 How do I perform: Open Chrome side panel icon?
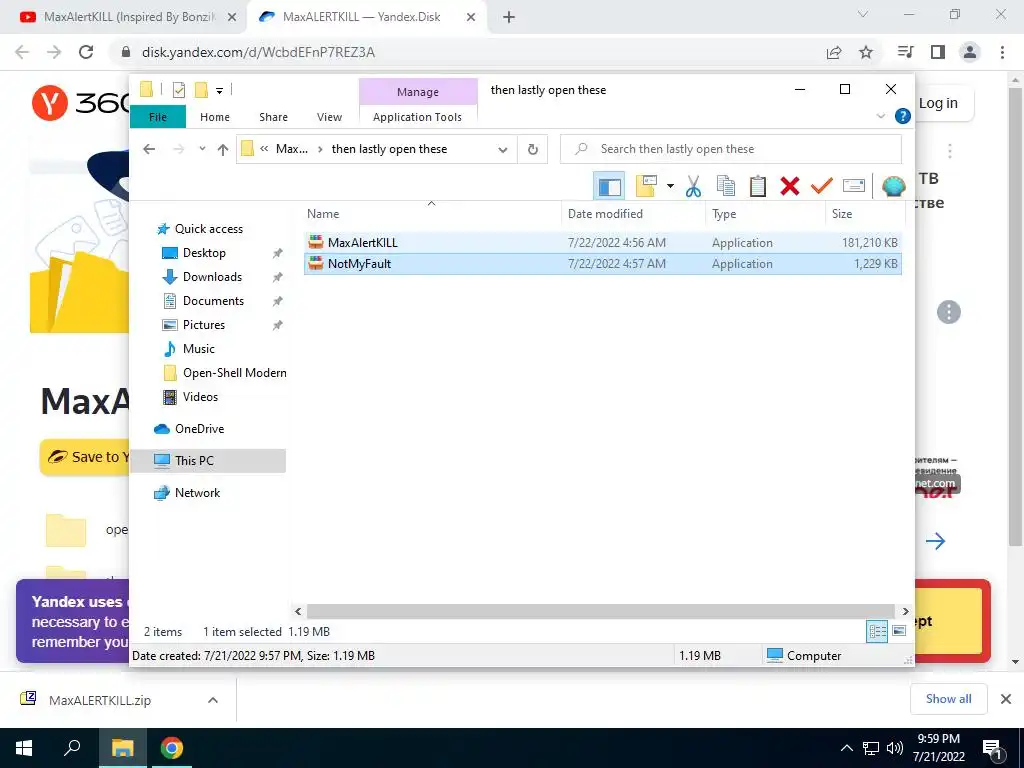click(x=938, y=52)
